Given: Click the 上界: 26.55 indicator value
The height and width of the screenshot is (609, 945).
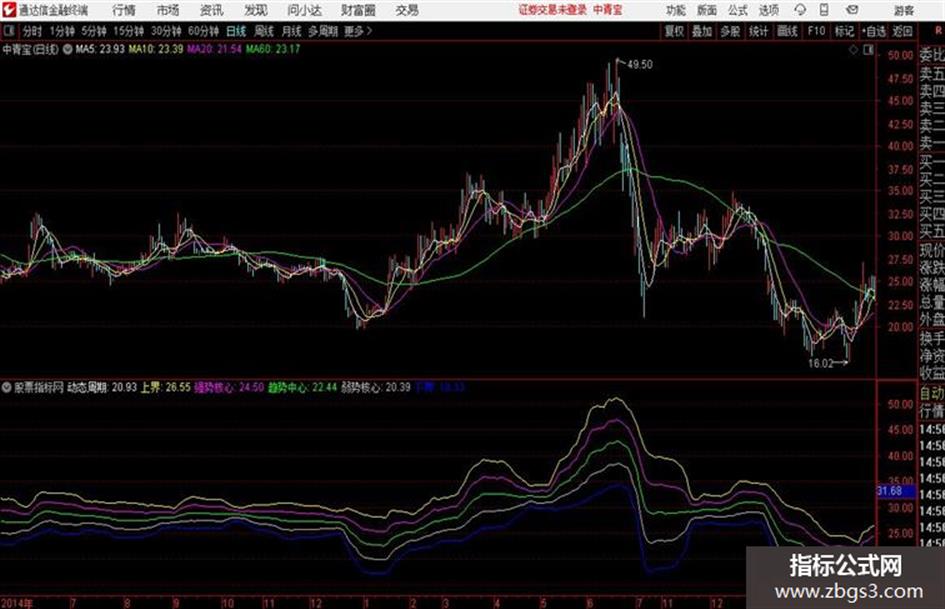Looking at the screenshot, I should (x=166, y=388).
